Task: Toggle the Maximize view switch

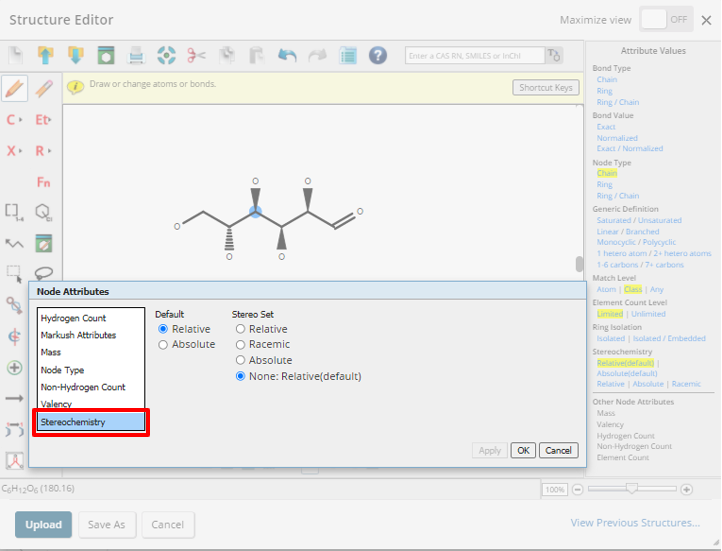Action: pyautogui.click(x=666, y=20)
